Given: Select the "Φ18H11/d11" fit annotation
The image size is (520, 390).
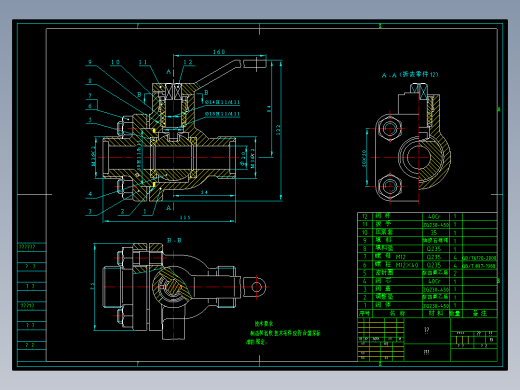Looking at the screenshot, I should click(x=222, y=114).
